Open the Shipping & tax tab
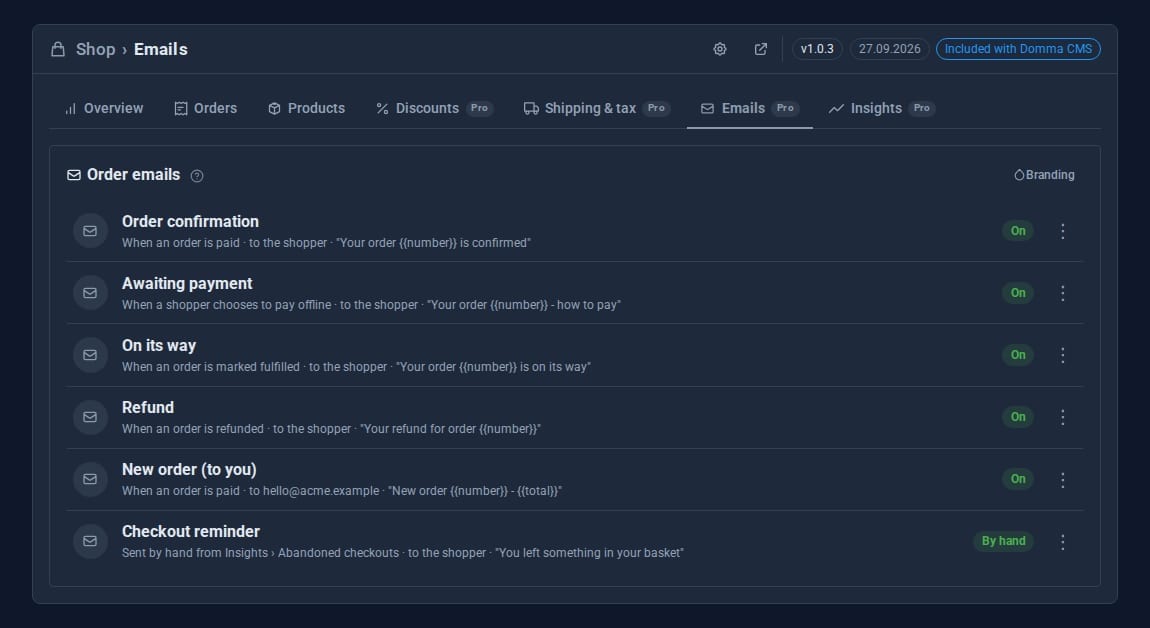The height and width of the screenshot is (628, 1150). tap(596, 109)
